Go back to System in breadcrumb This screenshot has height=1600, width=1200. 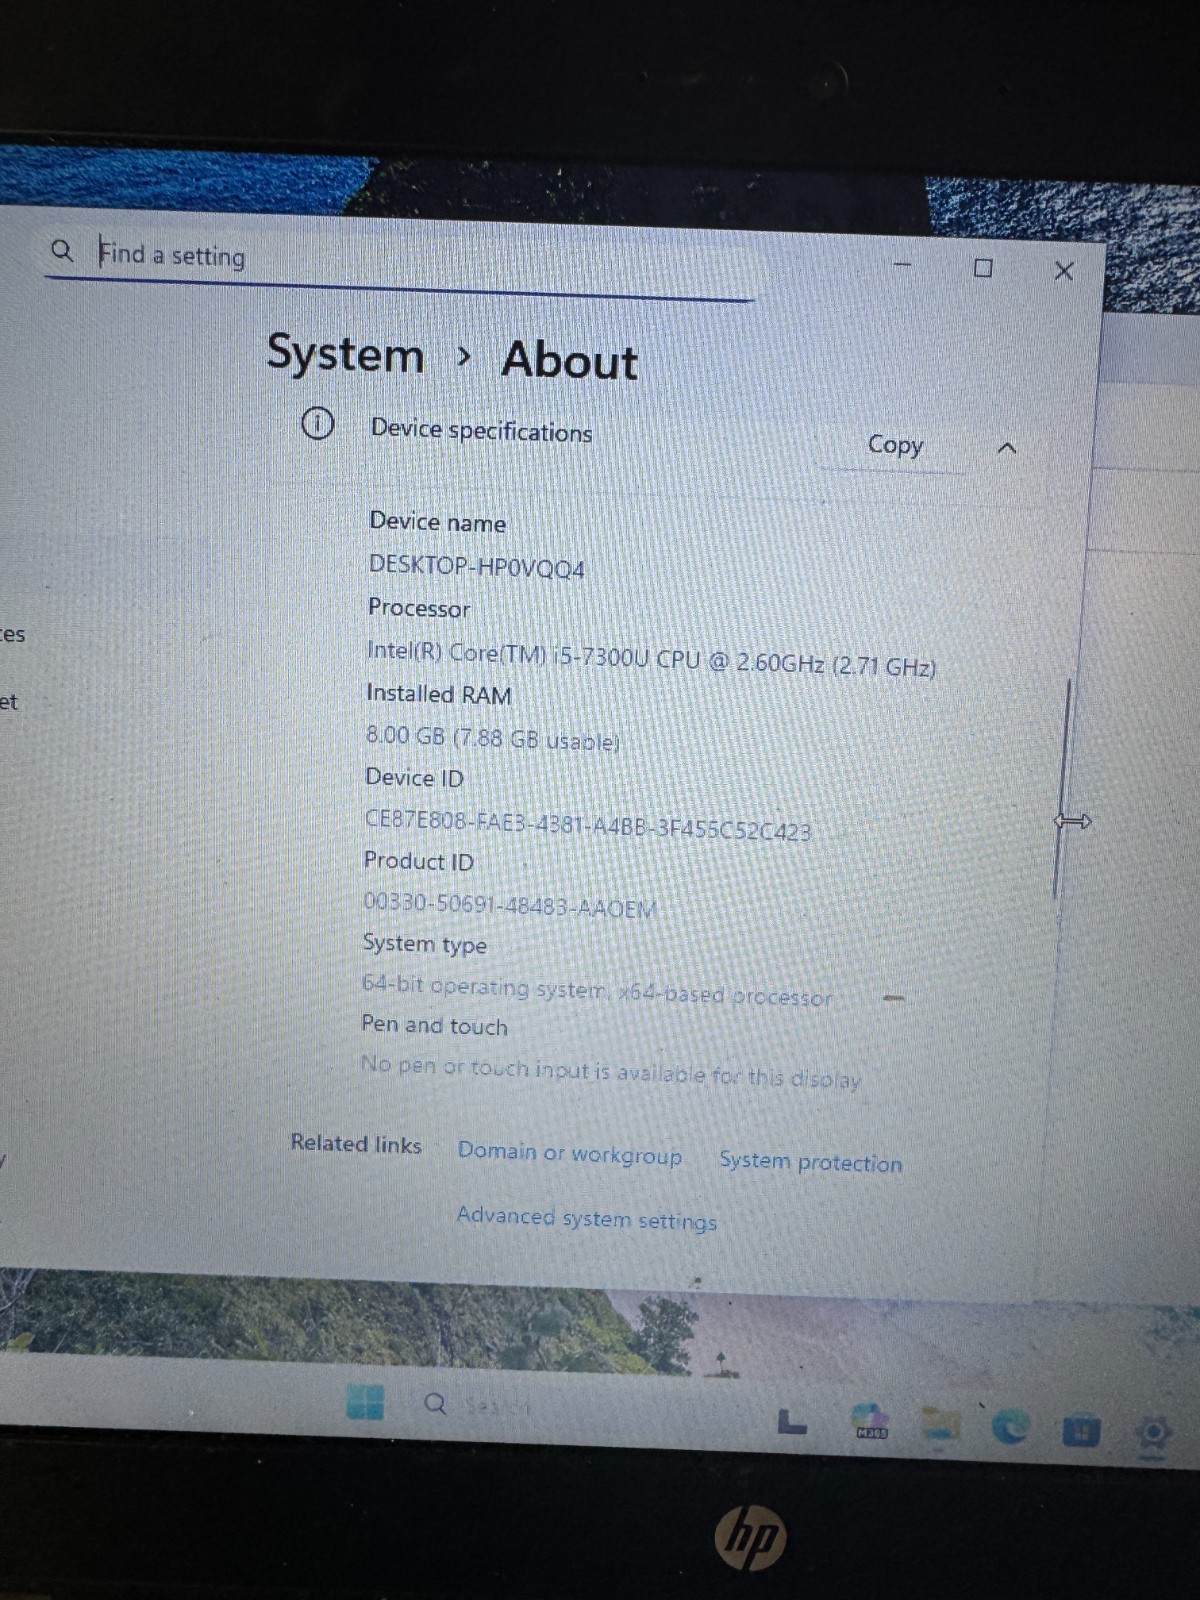(x=345, y=354)
